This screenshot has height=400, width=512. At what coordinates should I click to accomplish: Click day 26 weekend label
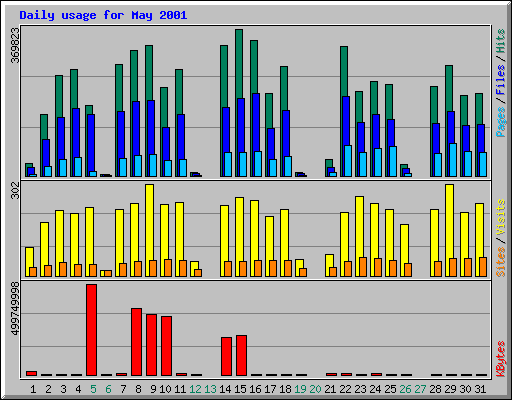click(405, 389)
